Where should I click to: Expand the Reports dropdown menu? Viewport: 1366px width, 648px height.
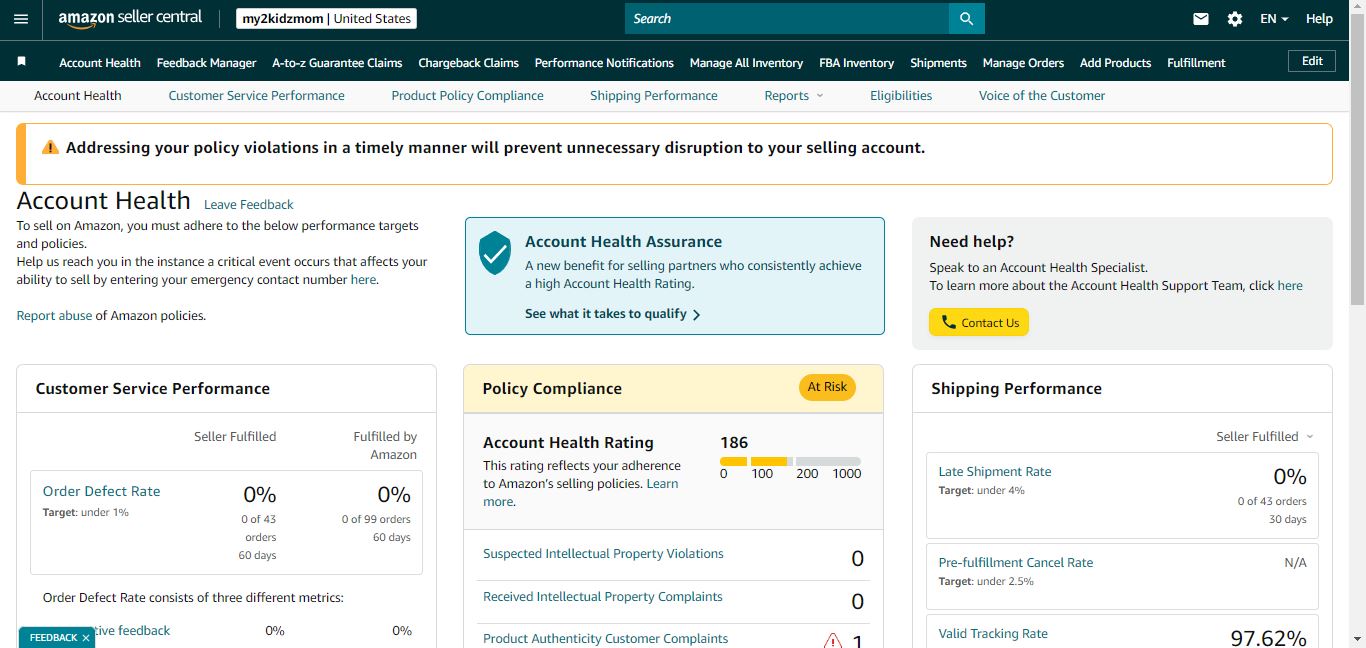pos(794,96)
